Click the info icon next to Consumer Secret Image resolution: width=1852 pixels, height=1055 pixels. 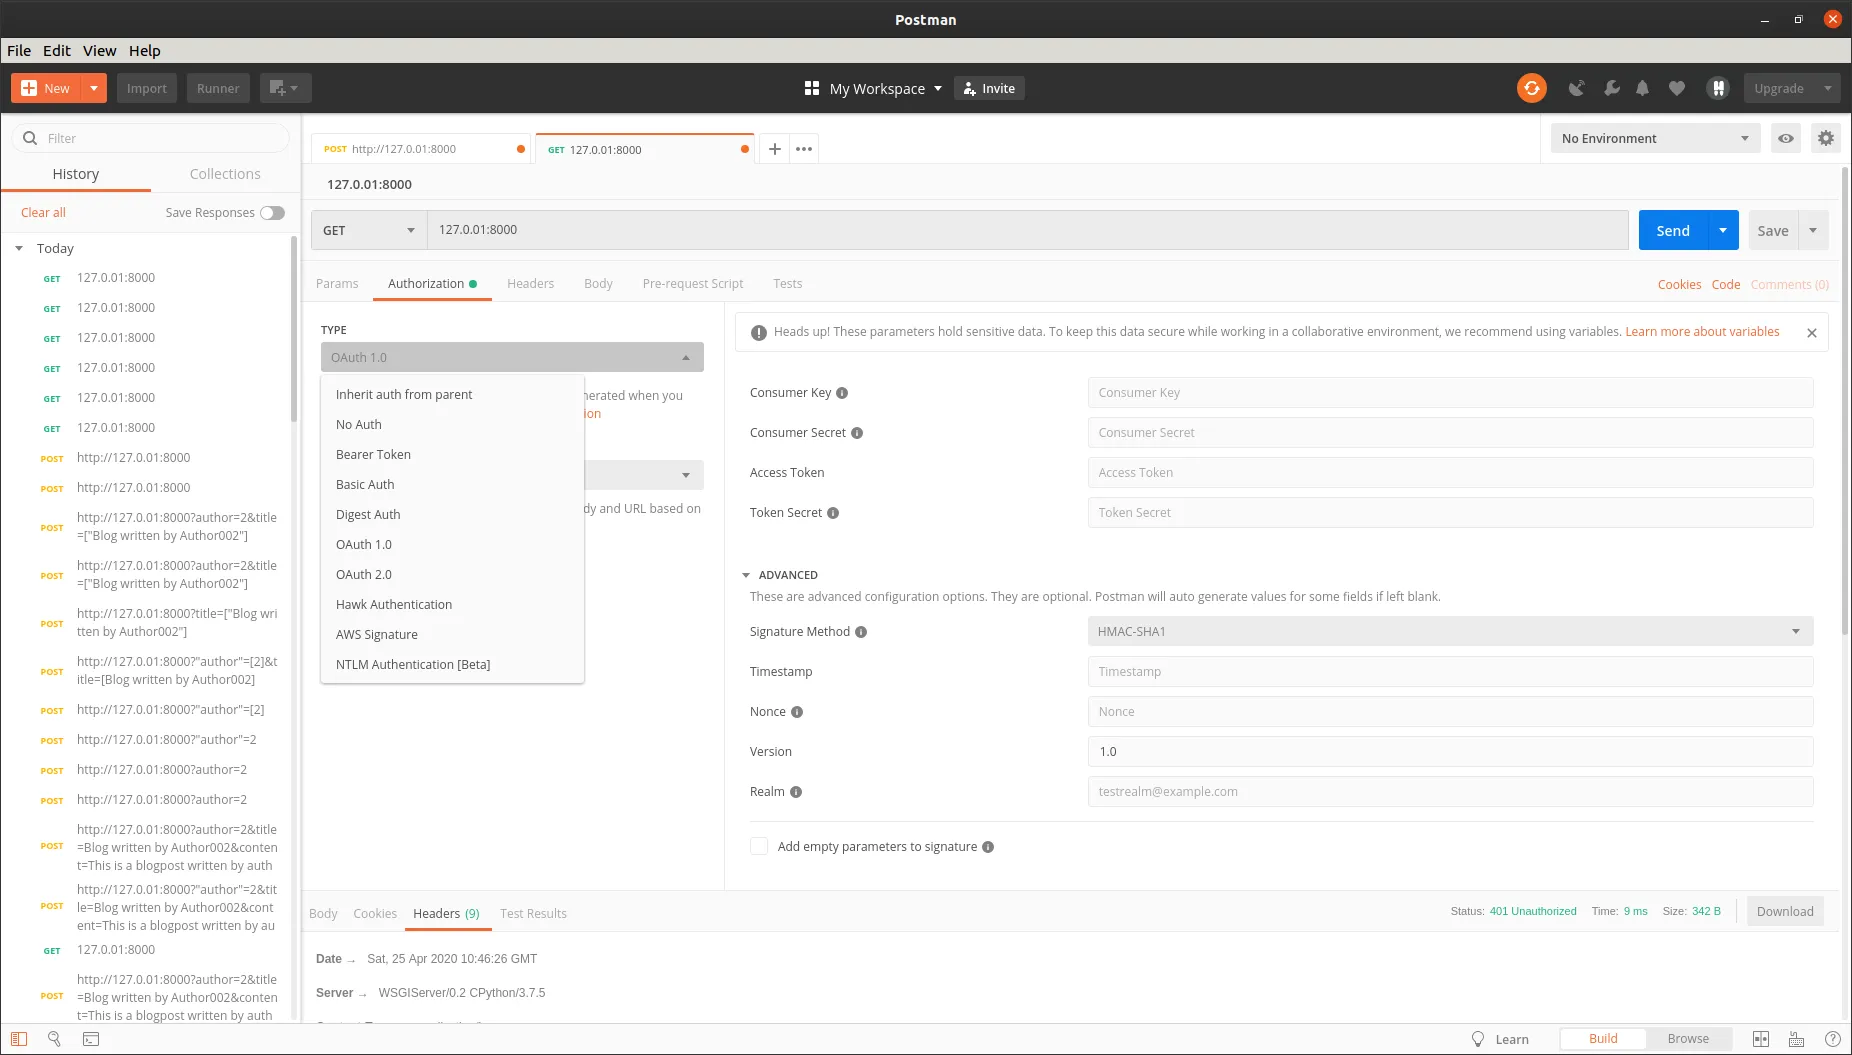click(857, 433)
